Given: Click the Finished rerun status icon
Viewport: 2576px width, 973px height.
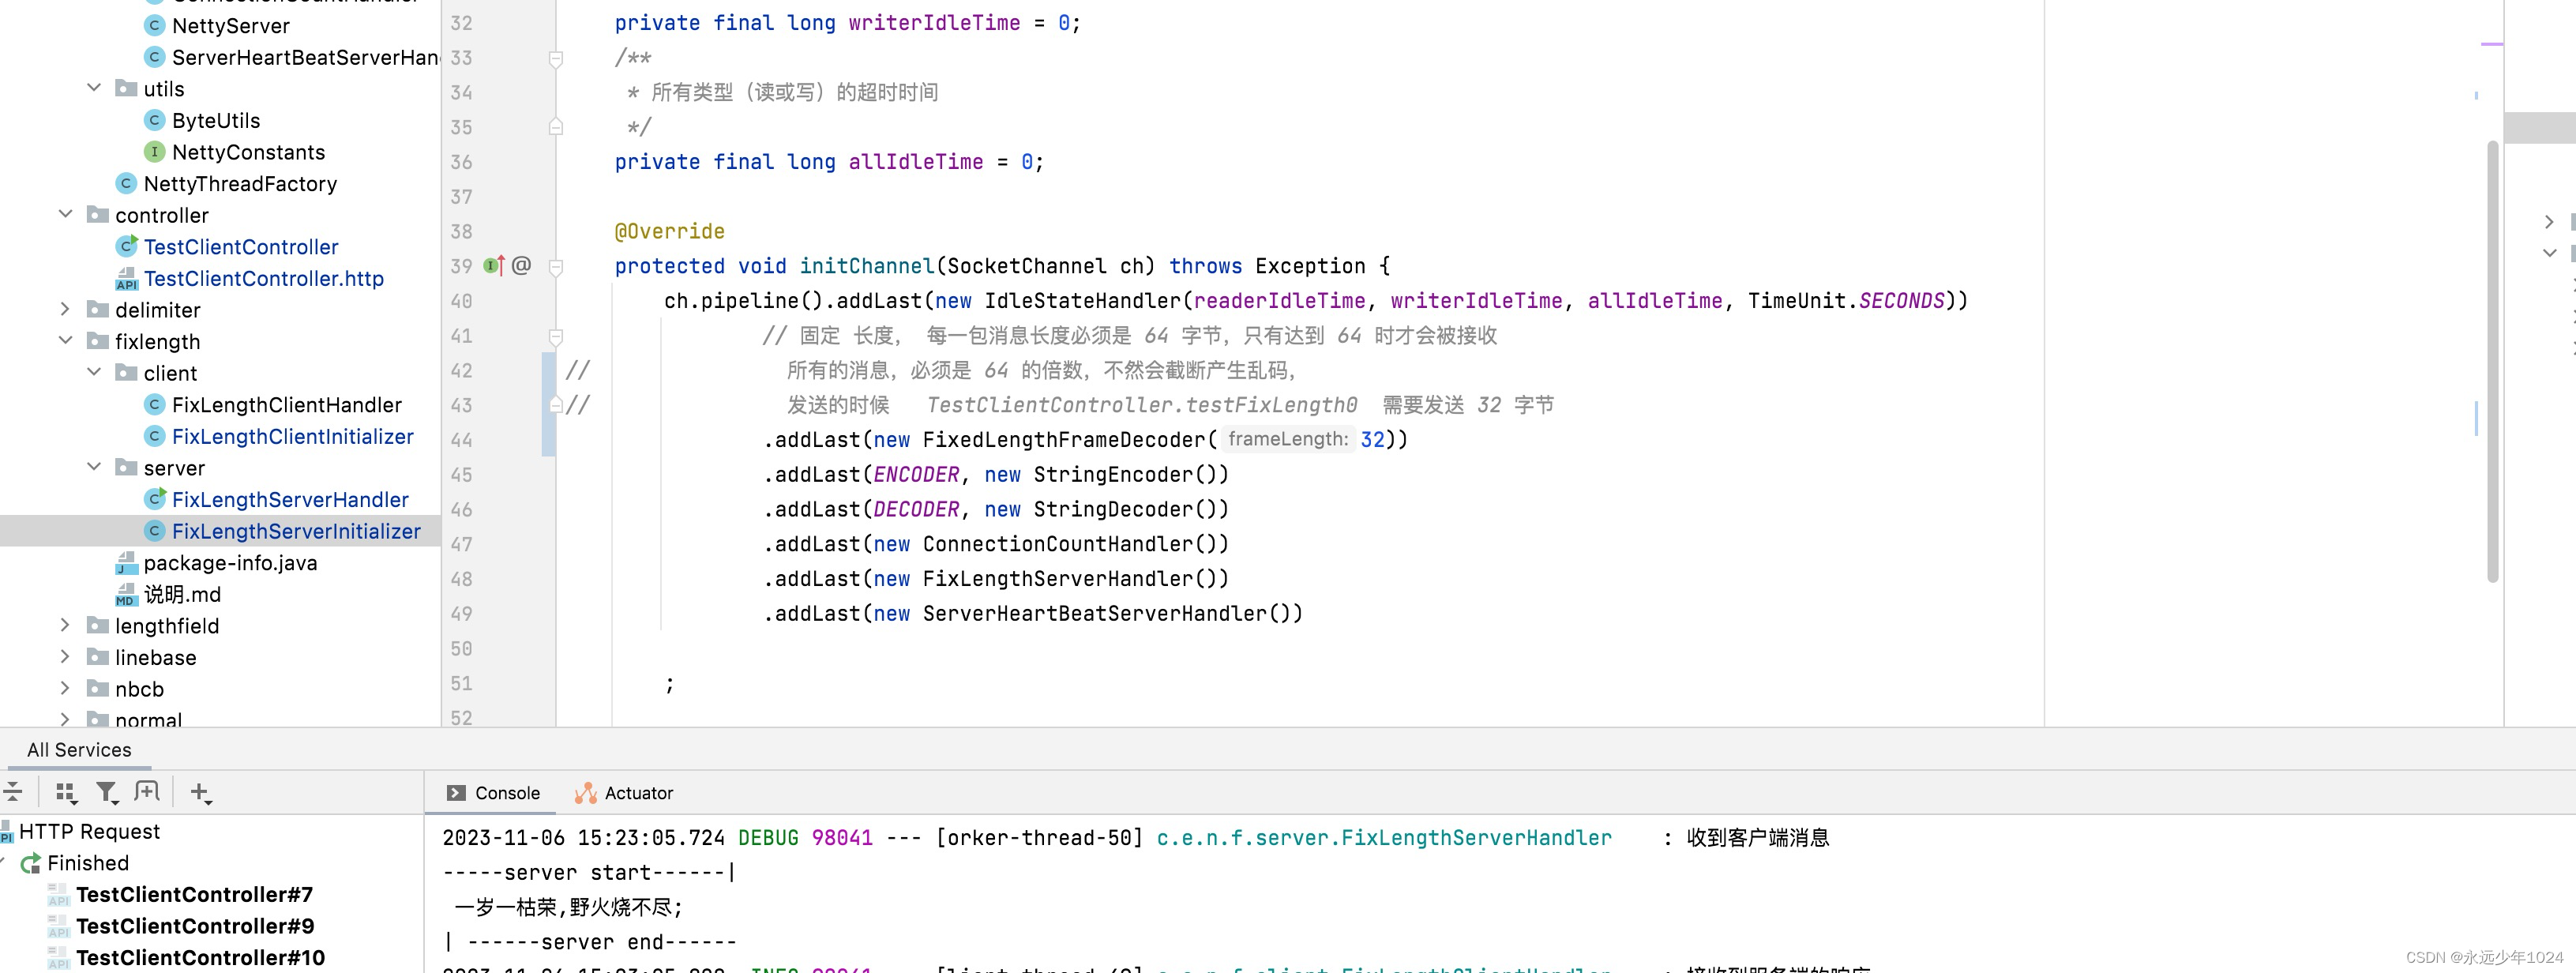Looking at the screenshot, I should click(31, 863).
